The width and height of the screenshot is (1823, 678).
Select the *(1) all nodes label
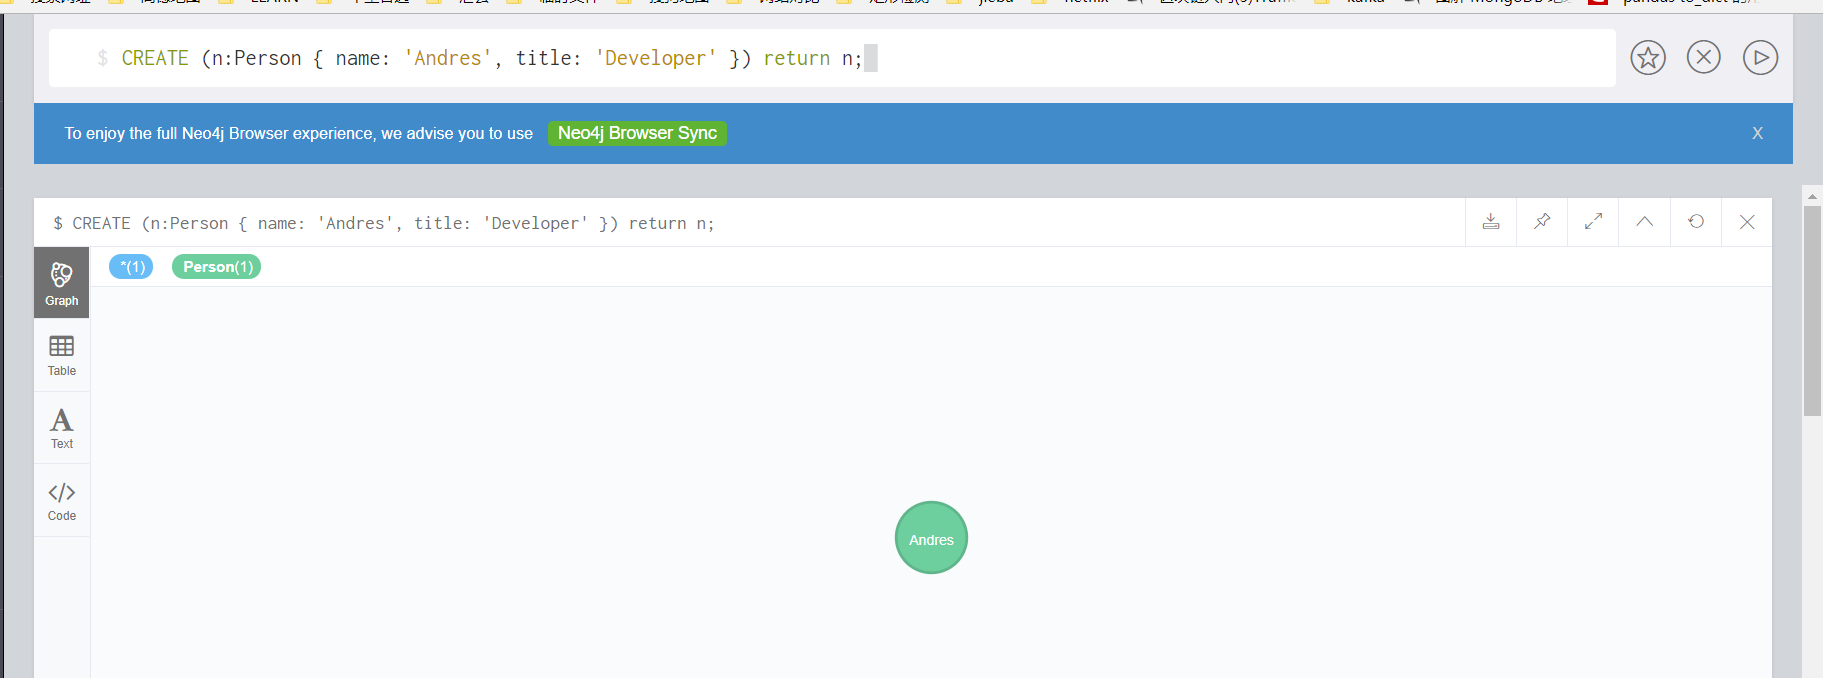click(x=131, y=267)
